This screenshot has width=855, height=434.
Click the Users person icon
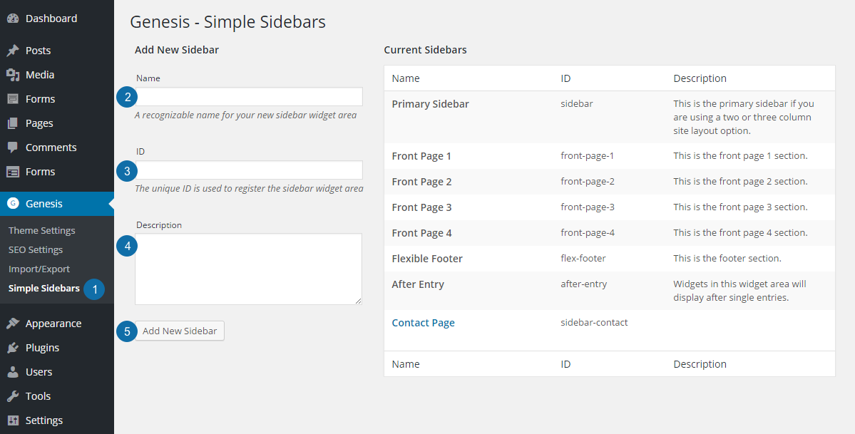(13, 372)
